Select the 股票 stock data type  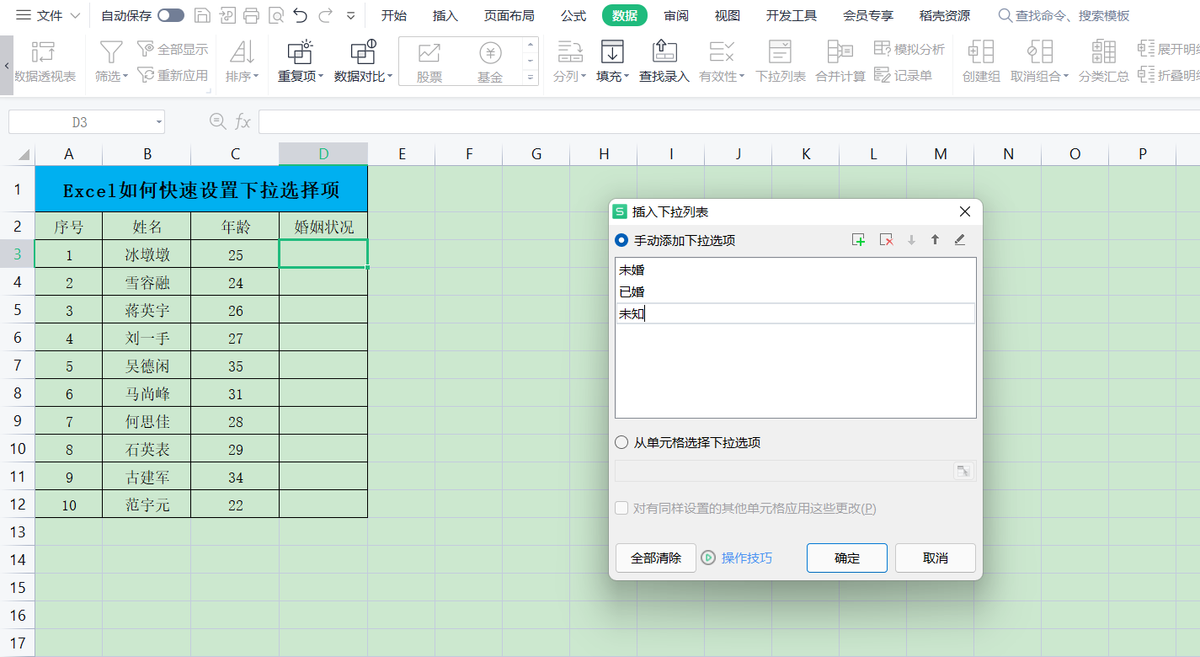coord(429,62)
